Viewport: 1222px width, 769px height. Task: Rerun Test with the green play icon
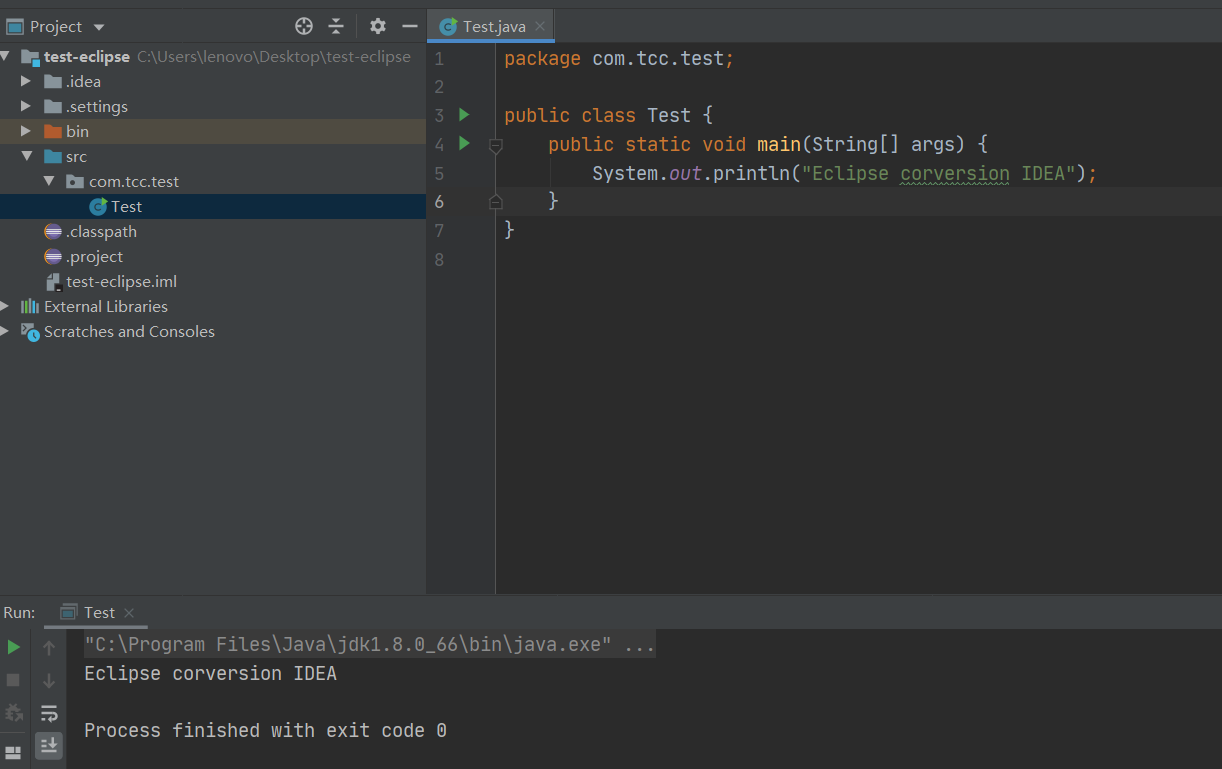(14, 647)
